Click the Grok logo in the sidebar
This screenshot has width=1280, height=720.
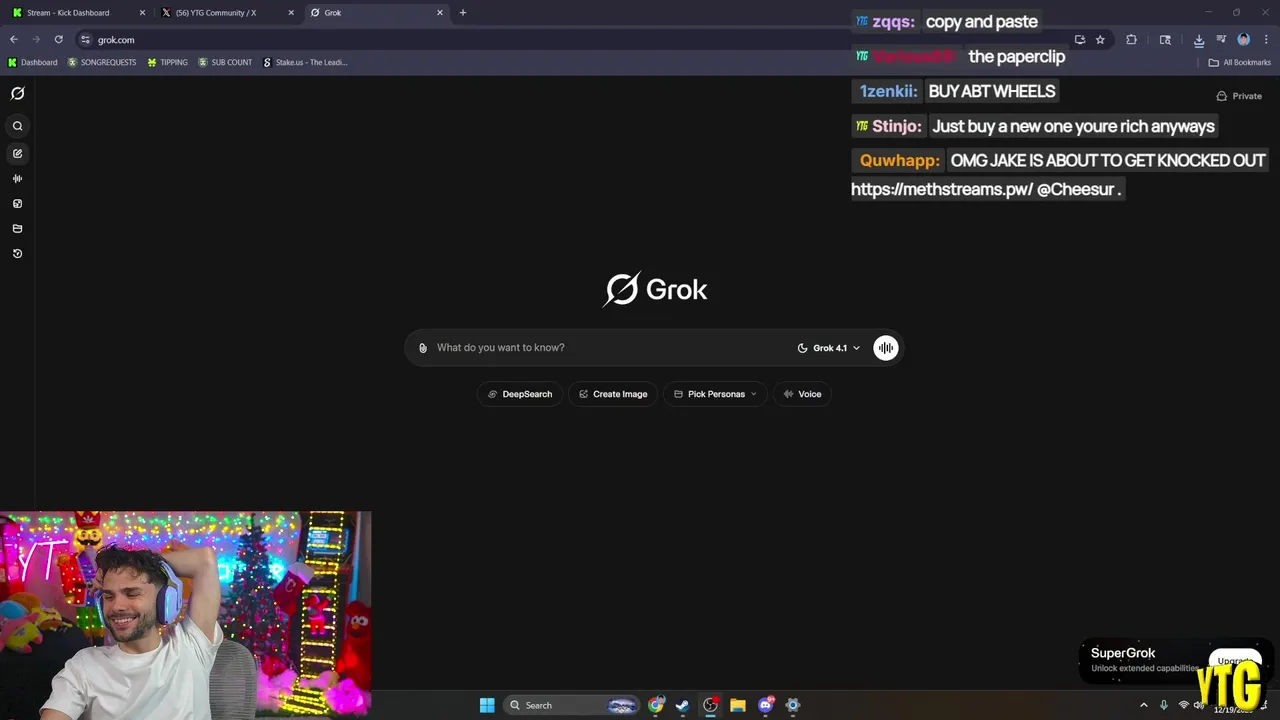coord(17,93)
